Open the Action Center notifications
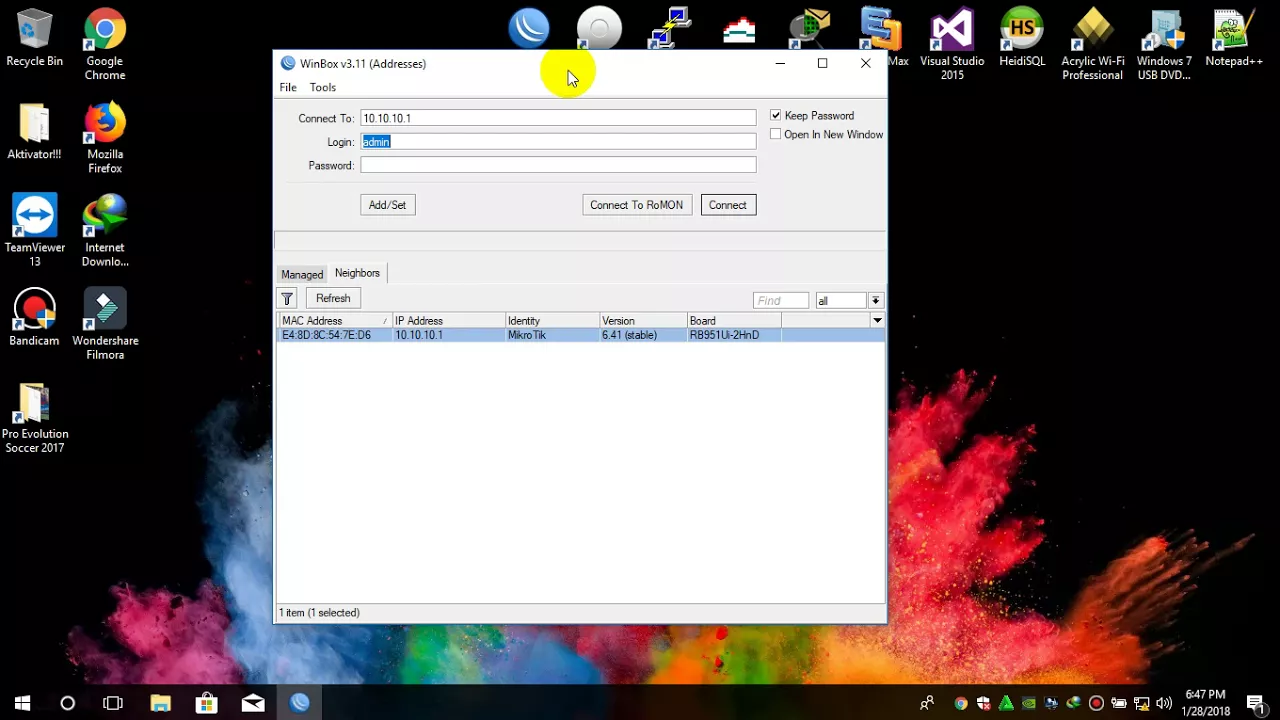The image size is (1280, 720). point(1256,703)
